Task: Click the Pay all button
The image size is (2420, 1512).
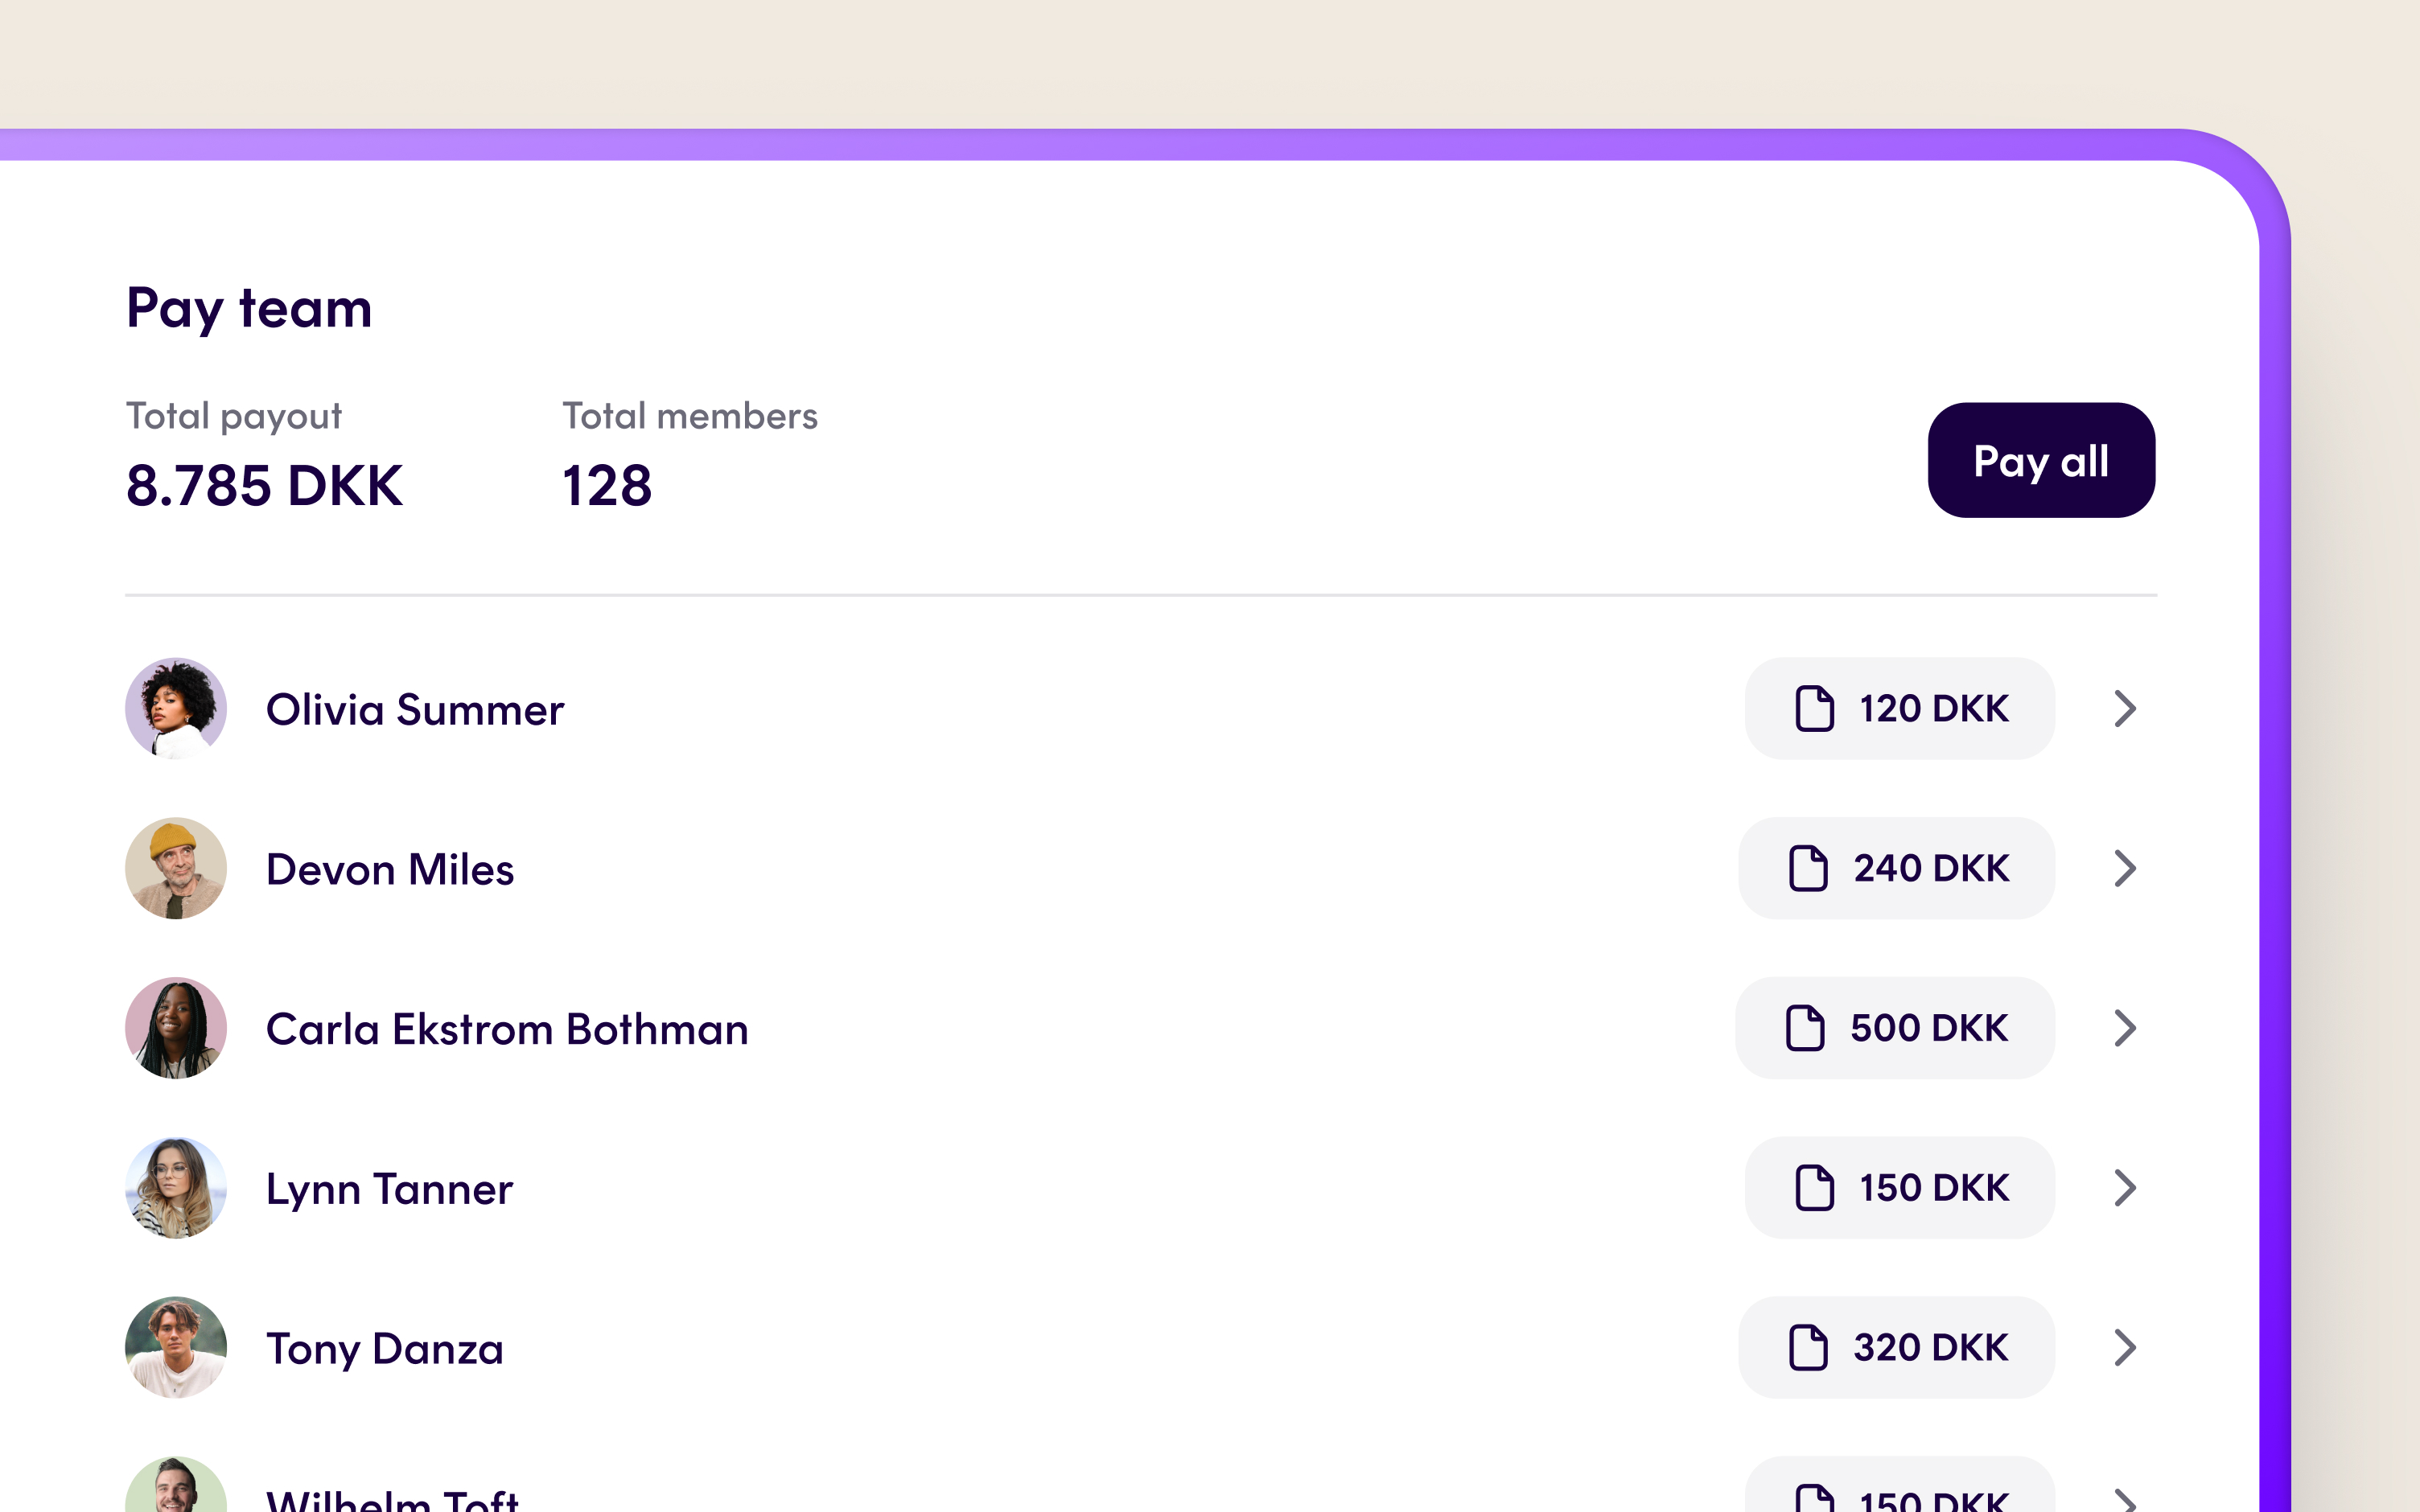Action: click(x=2040, y=460)
